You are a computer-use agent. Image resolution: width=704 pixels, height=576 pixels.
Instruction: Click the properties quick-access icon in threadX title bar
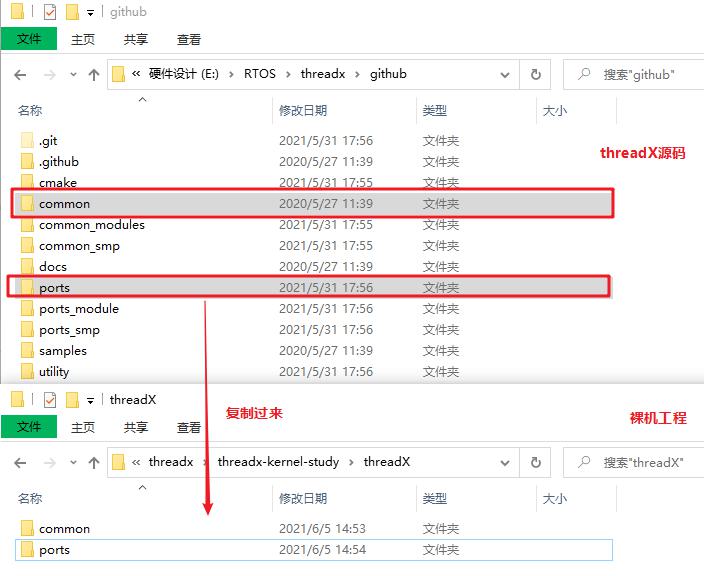click(50, 400)
